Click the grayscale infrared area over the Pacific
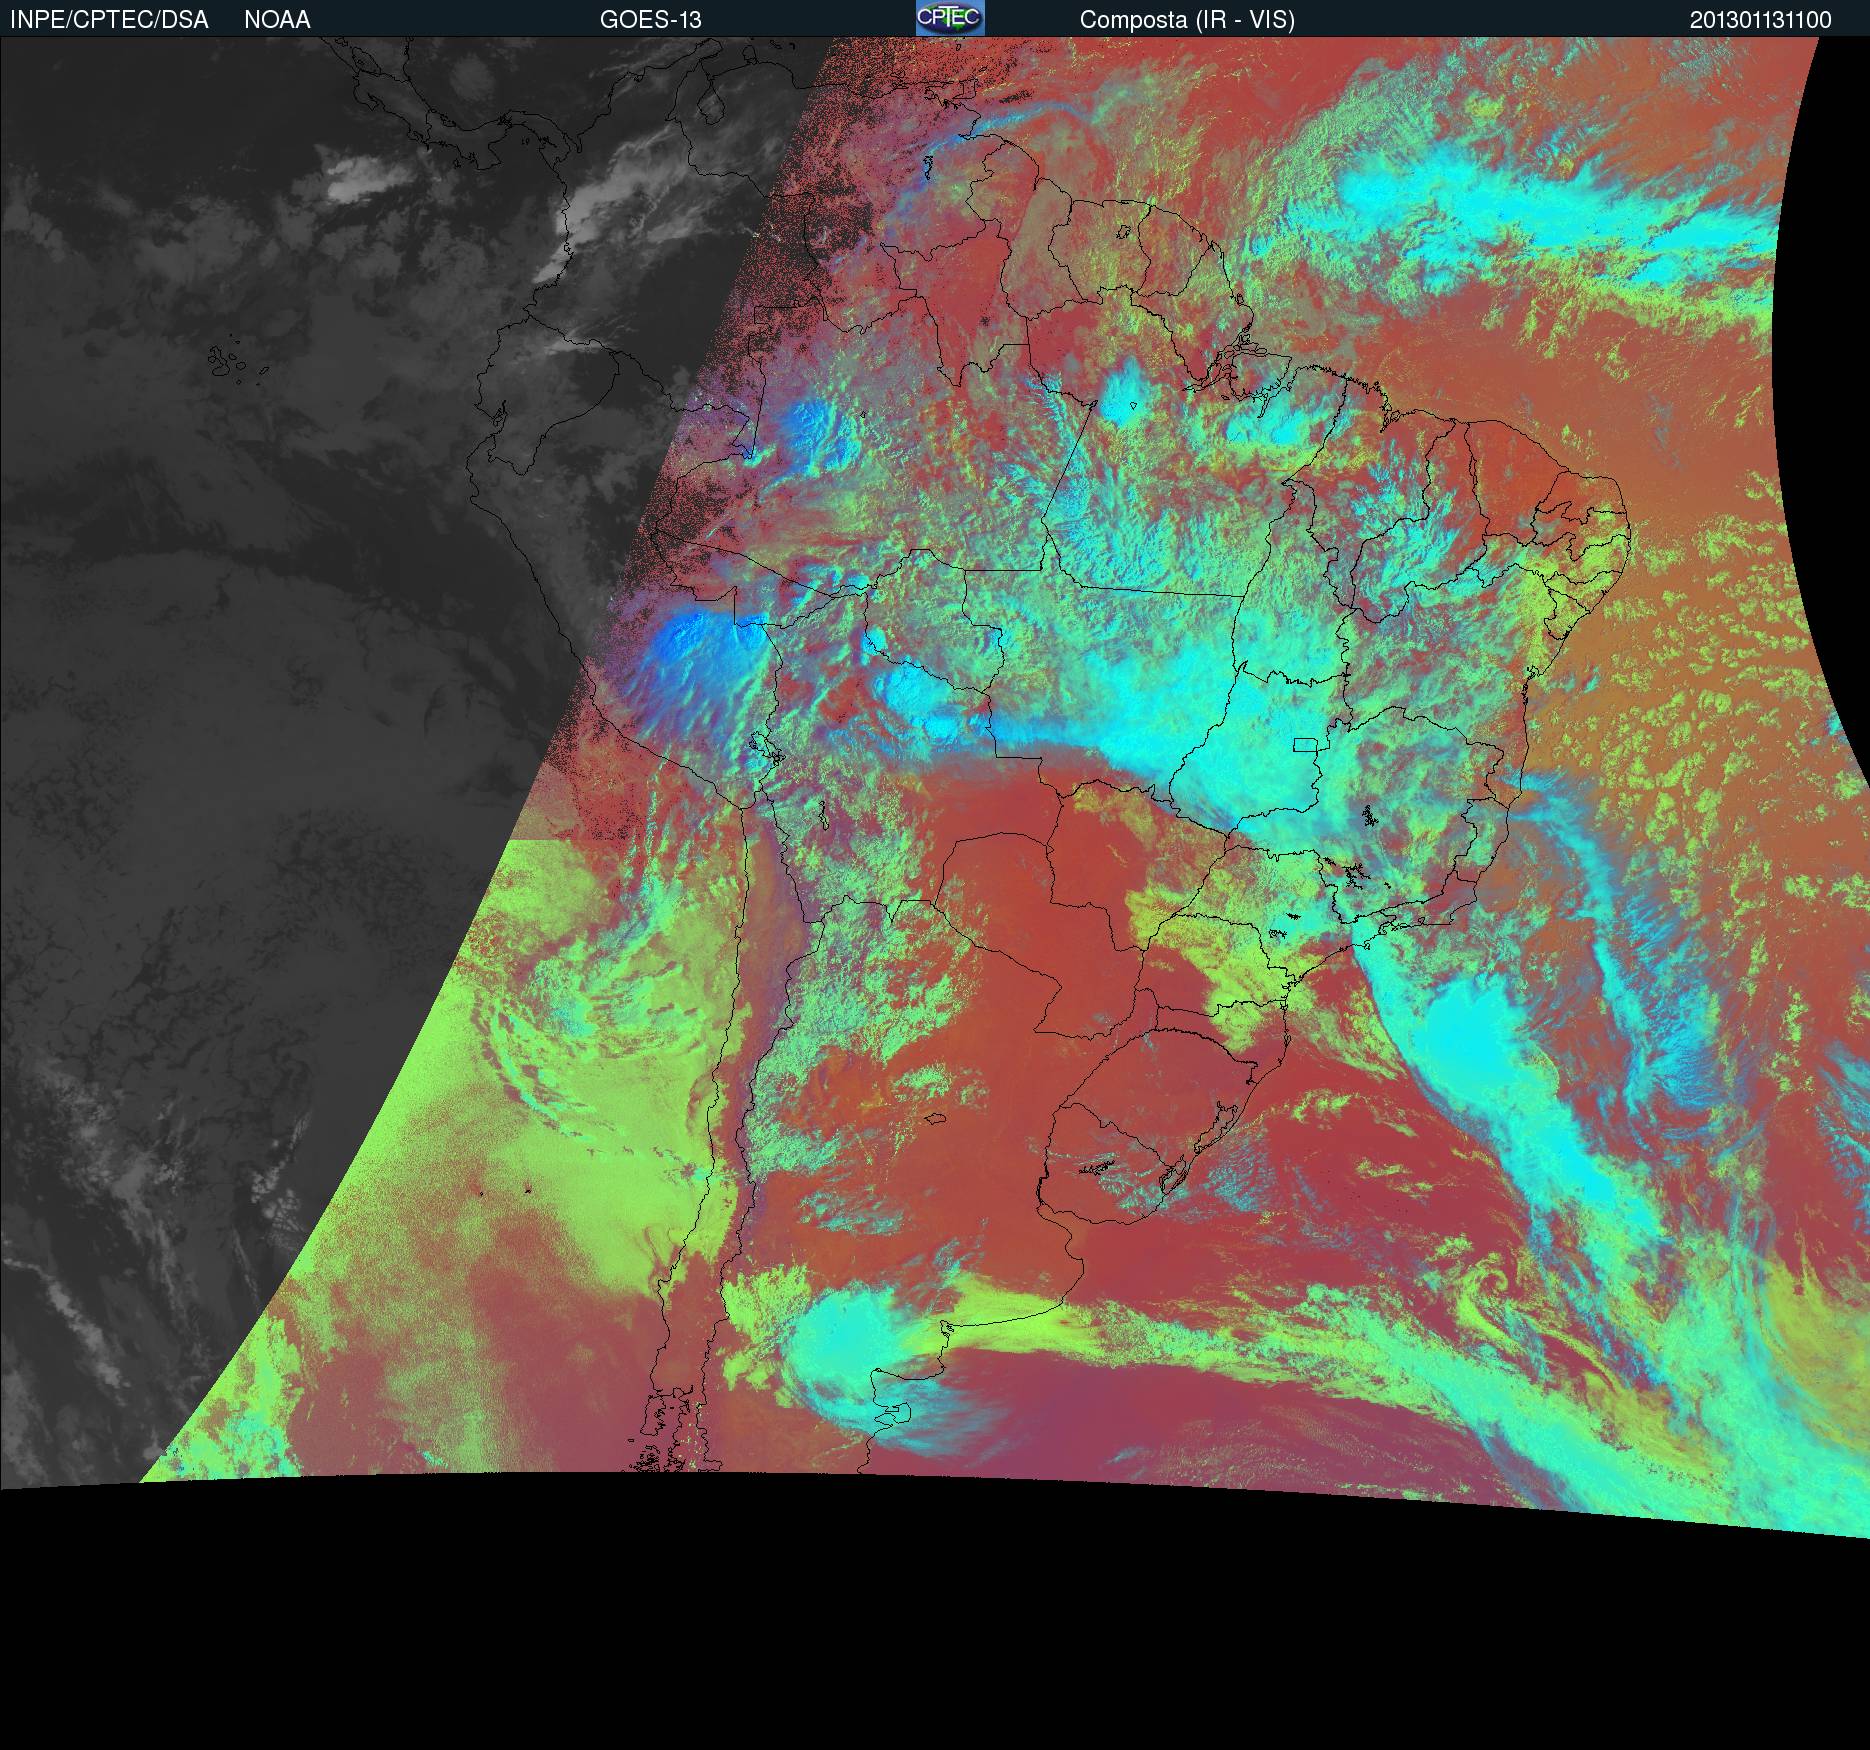The image size is (1870, 1750). [x=250, y=700]
